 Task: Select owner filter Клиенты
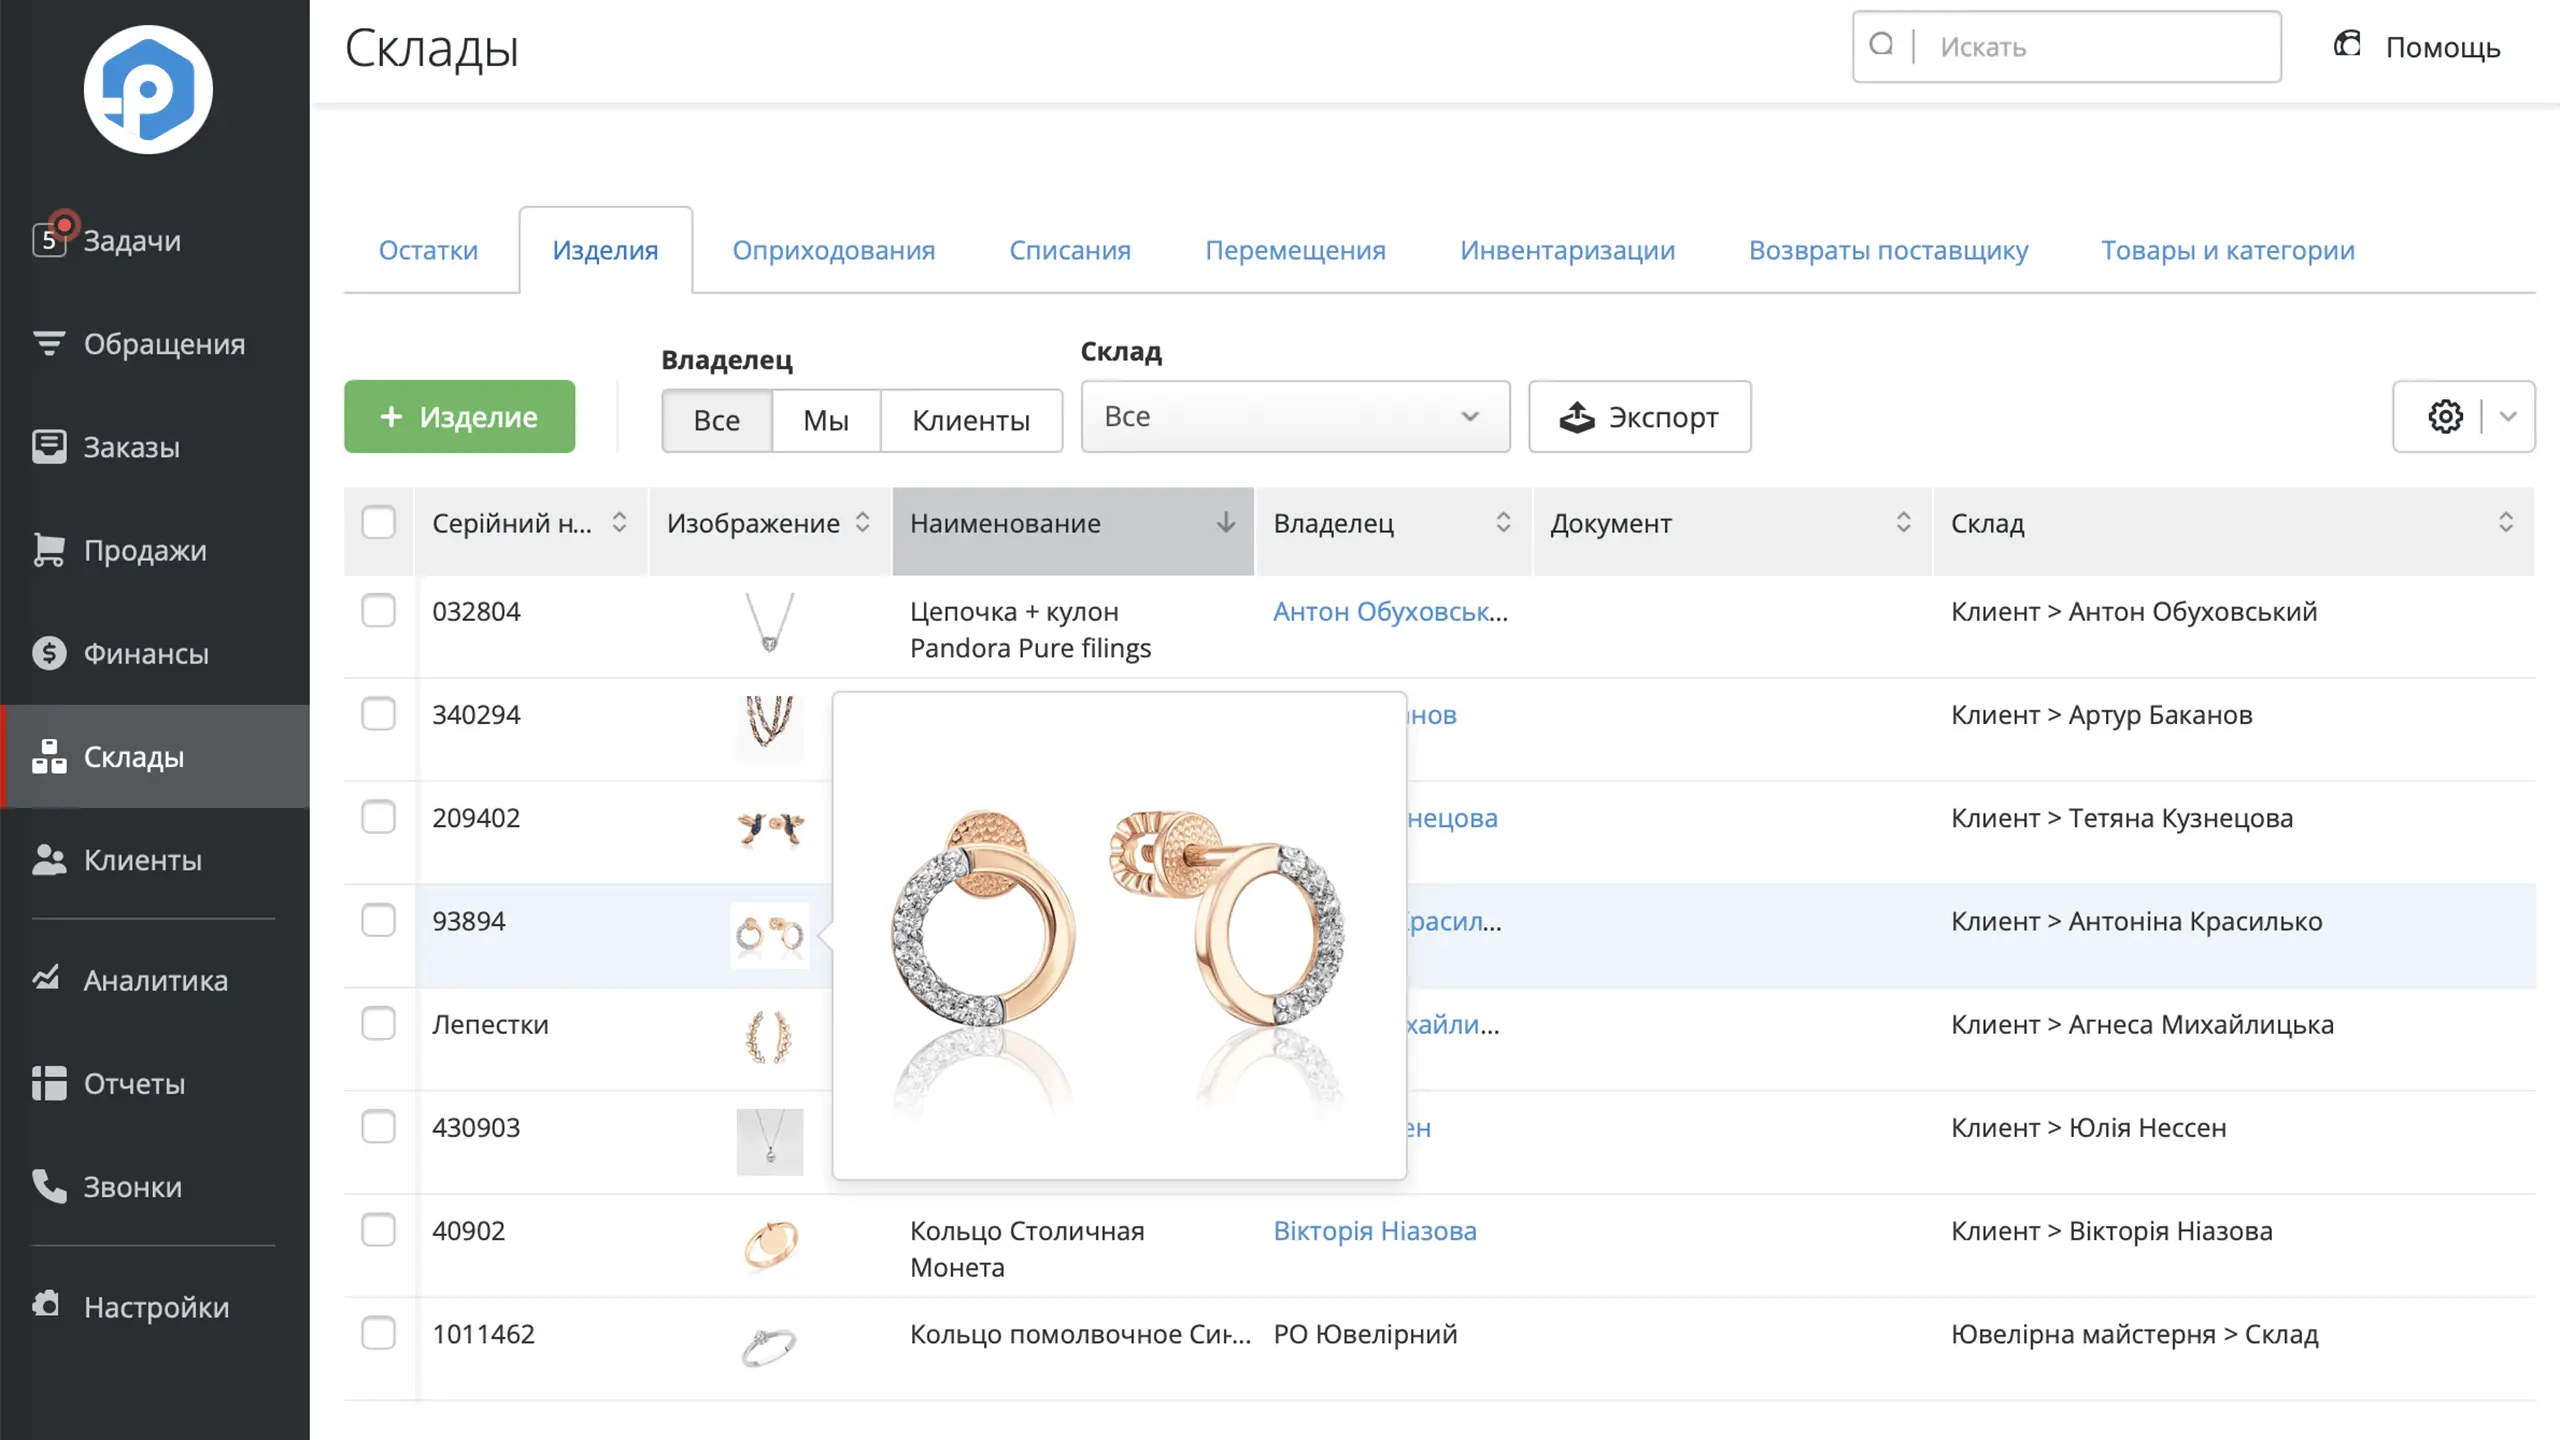pos(971,420)
